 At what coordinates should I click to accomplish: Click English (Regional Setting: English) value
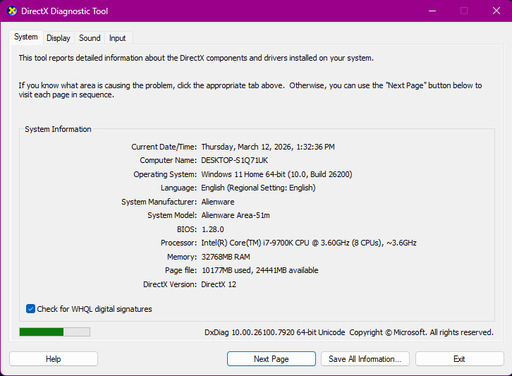258,188
